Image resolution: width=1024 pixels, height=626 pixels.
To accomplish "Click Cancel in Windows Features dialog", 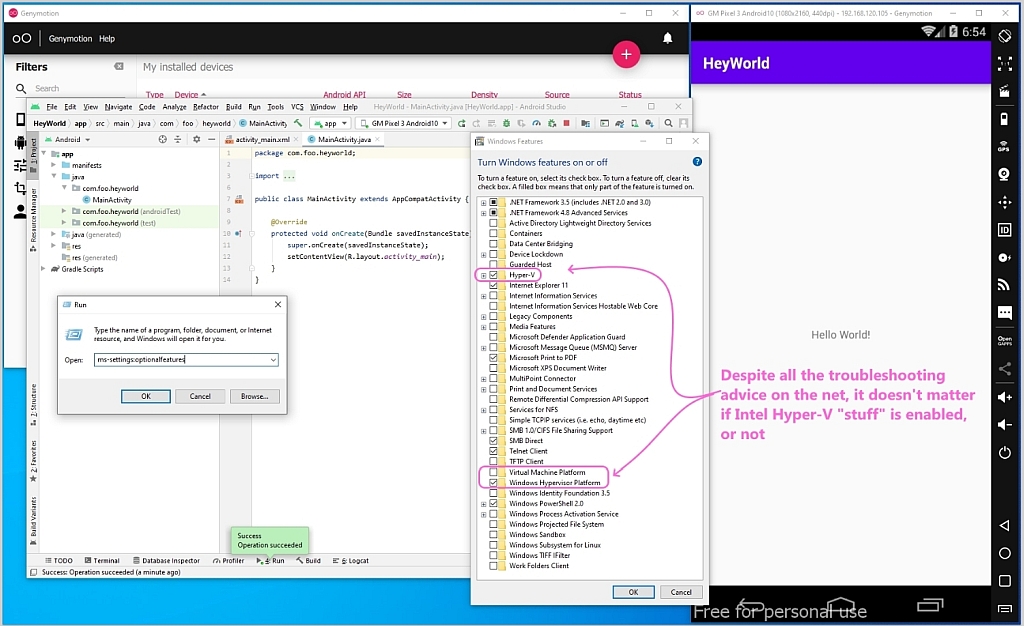I will click(680, 592).
